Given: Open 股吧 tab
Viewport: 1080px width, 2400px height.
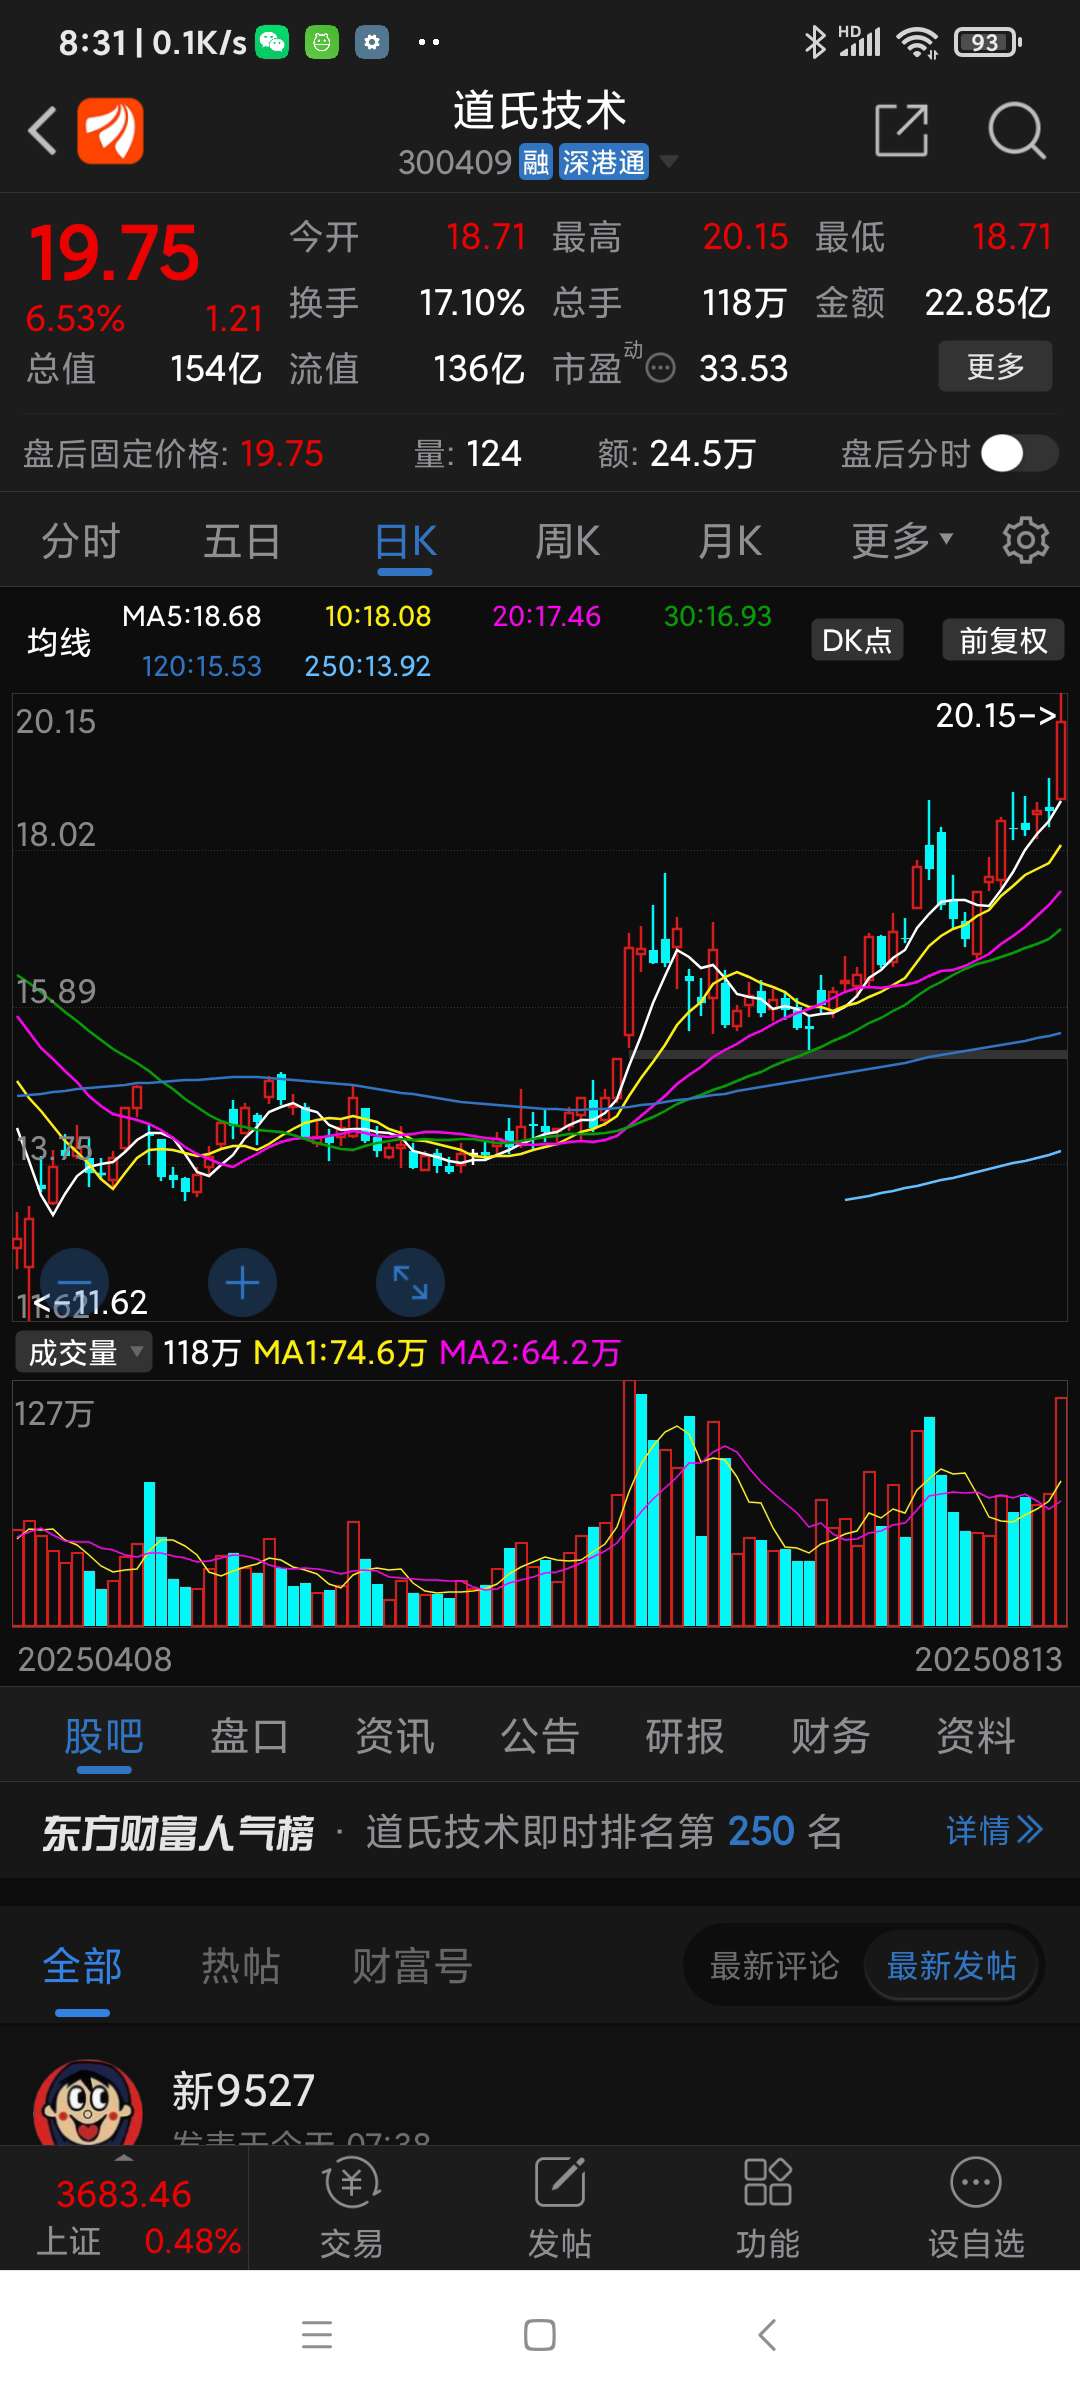Looking at the screenshot, I should coord(104,1736).
